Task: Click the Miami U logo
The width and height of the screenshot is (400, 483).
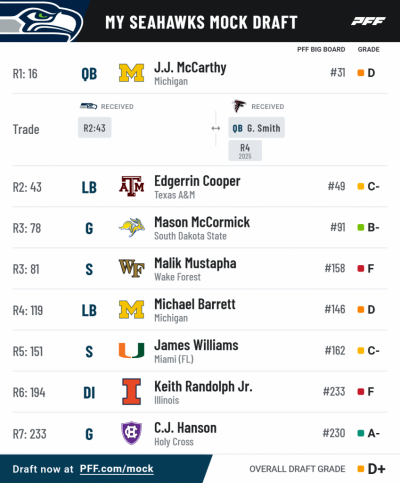Action: [131, 350]
